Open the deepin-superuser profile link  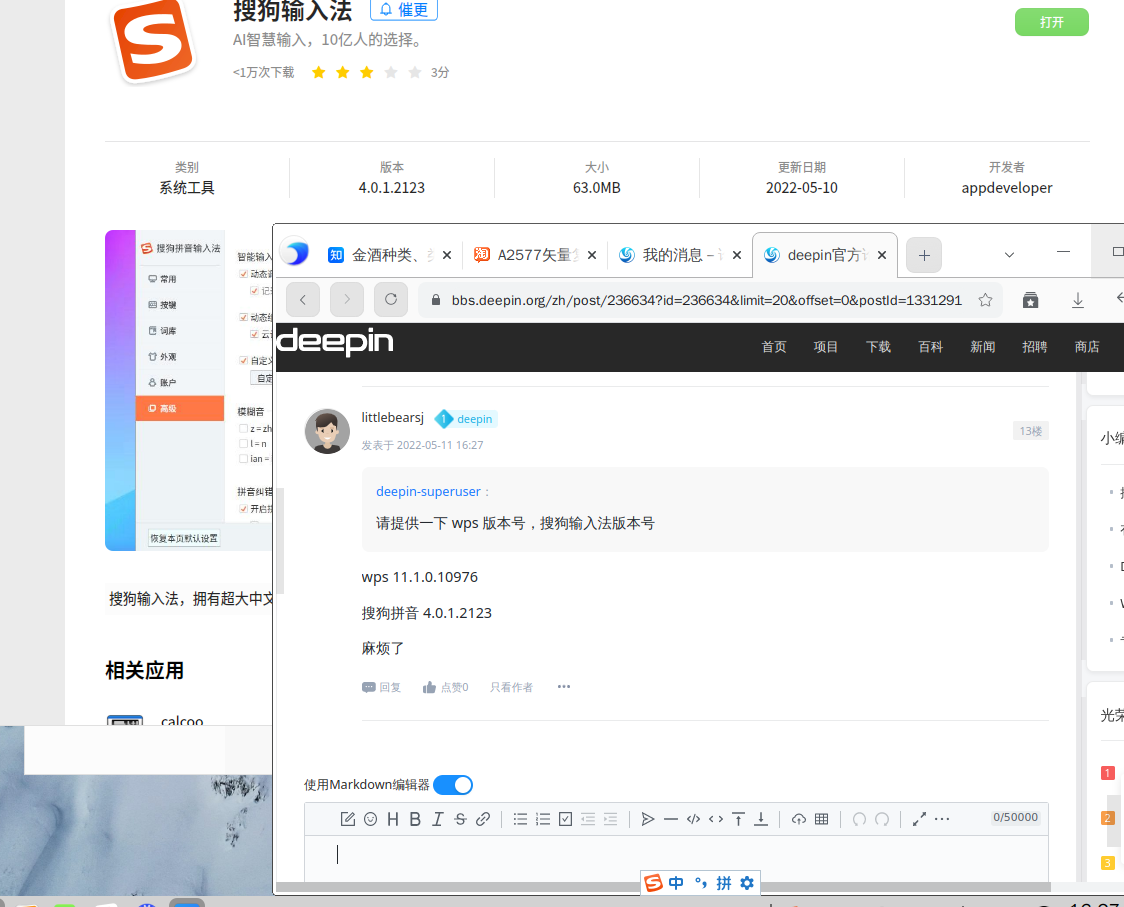tap(428, 491)
